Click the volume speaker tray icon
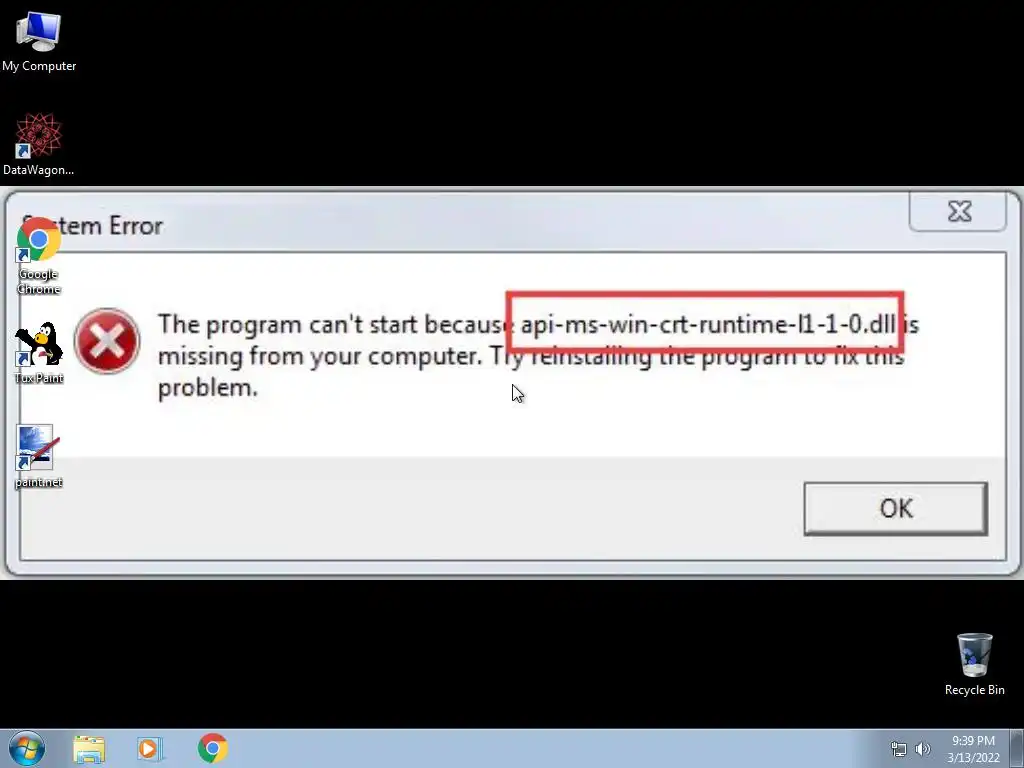 point(923,749)
